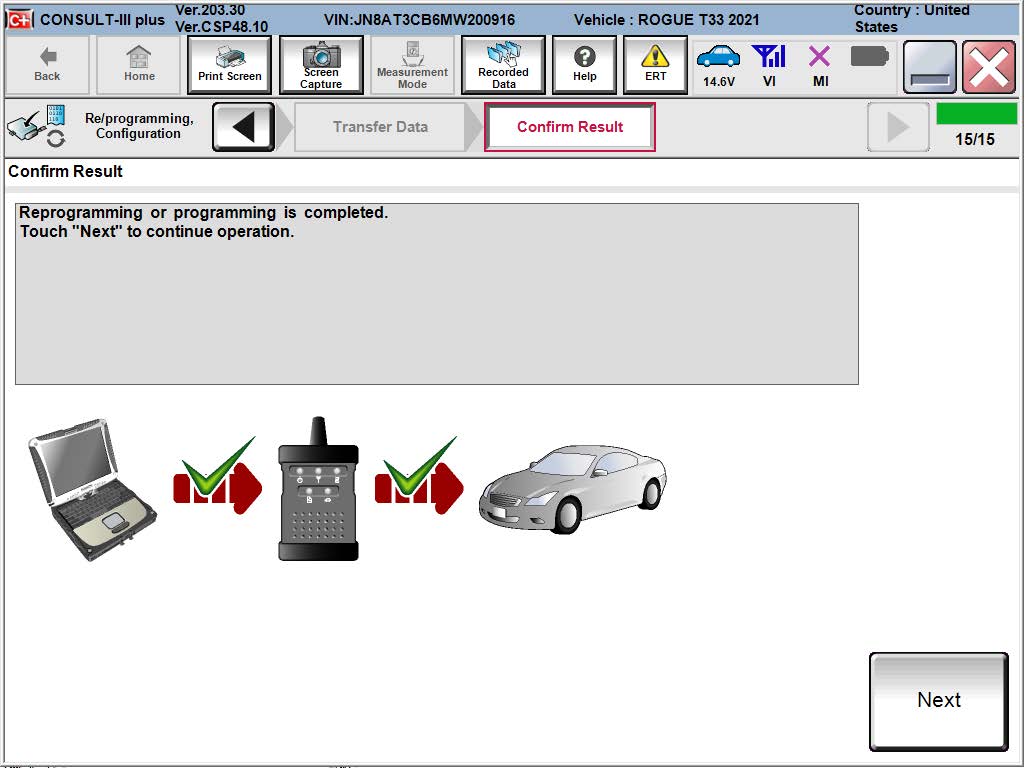Click checkmark arrow between VI and car
The width and height of the screenshot is (1025, 768).
419,476
